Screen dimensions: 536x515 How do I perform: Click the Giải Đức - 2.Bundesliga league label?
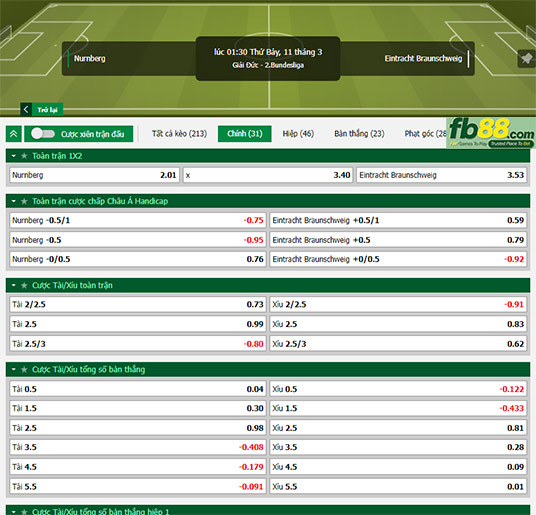268,65
